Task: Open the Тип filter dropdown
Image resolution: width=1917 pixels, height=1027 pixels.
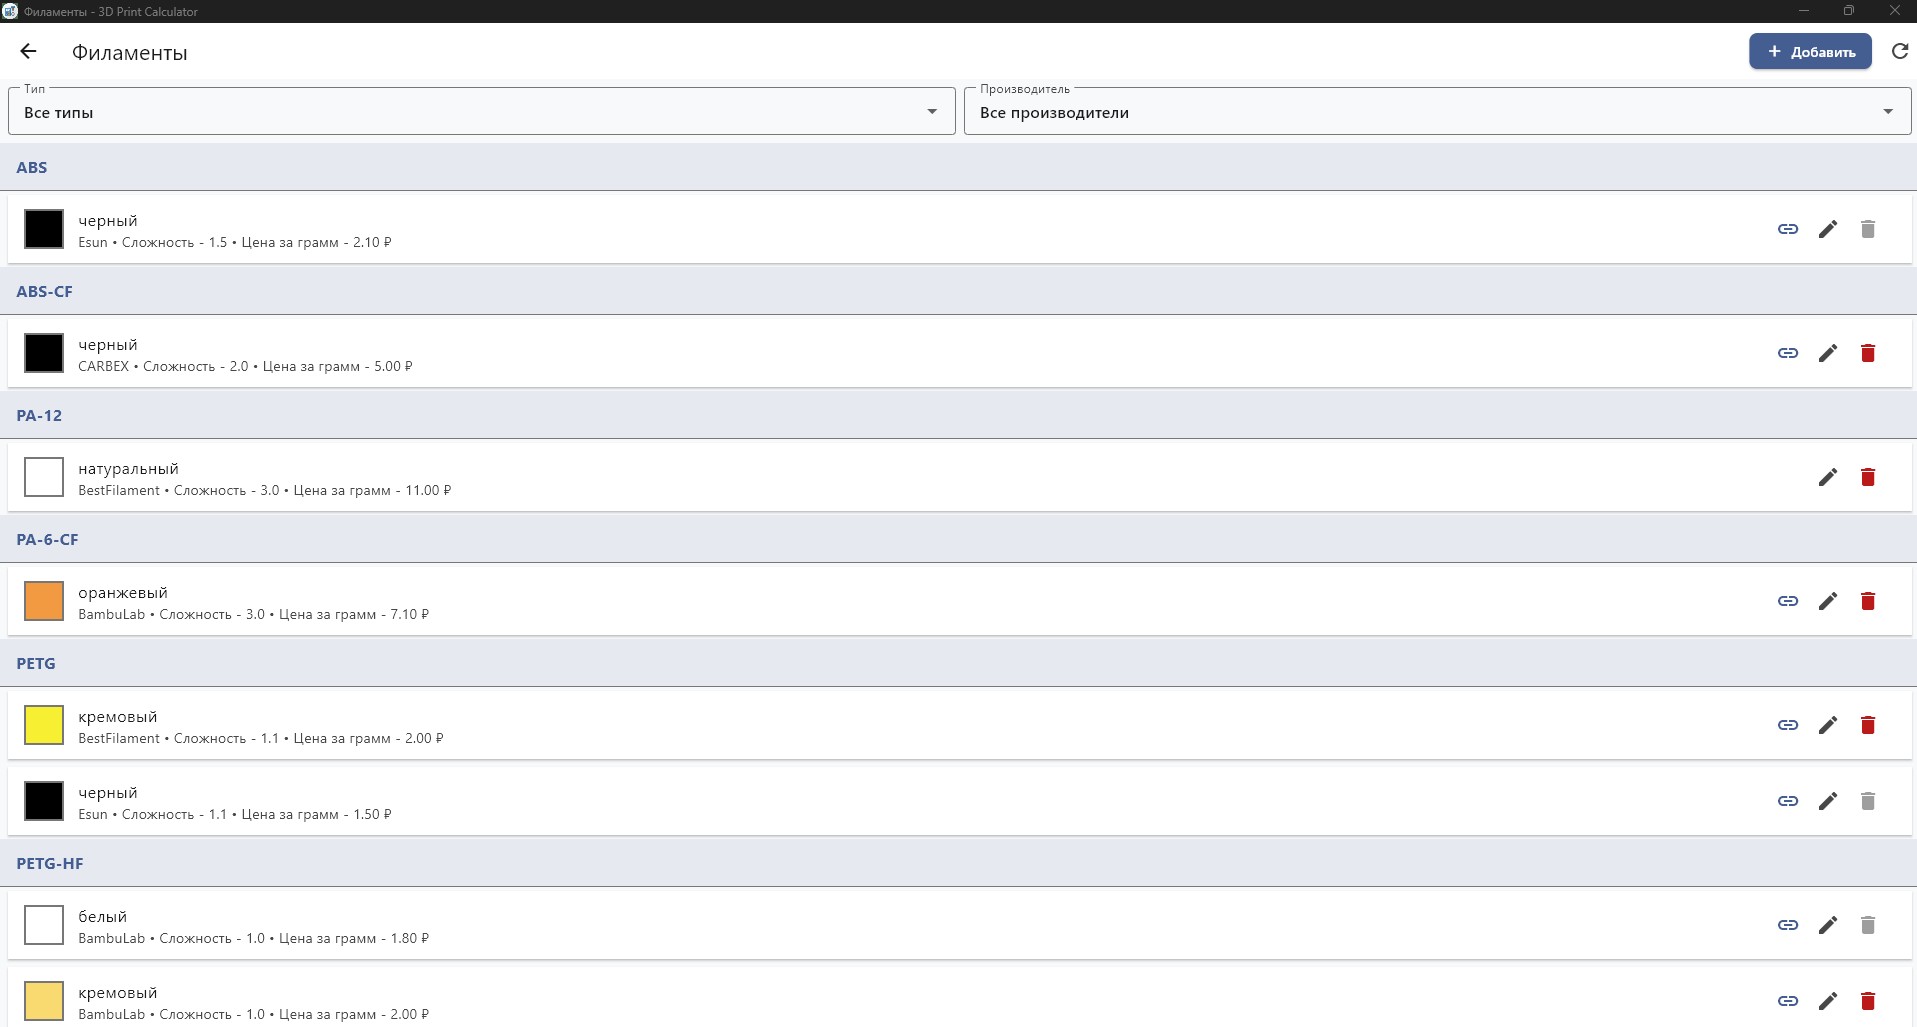Action: point(481,112)
